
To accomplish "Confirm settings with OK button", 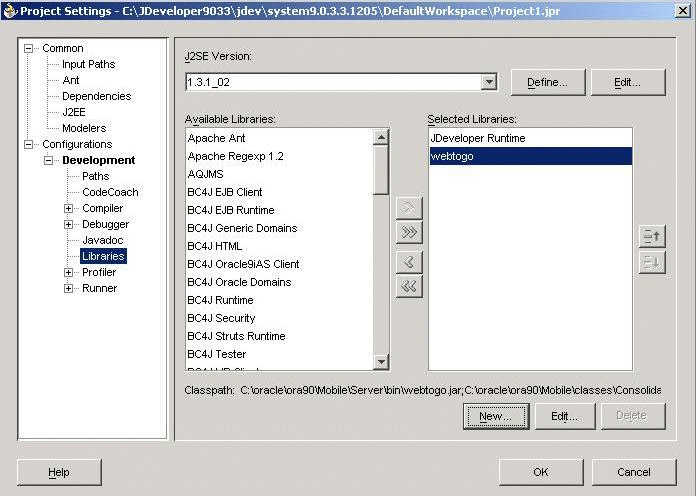I will point(541,472).
